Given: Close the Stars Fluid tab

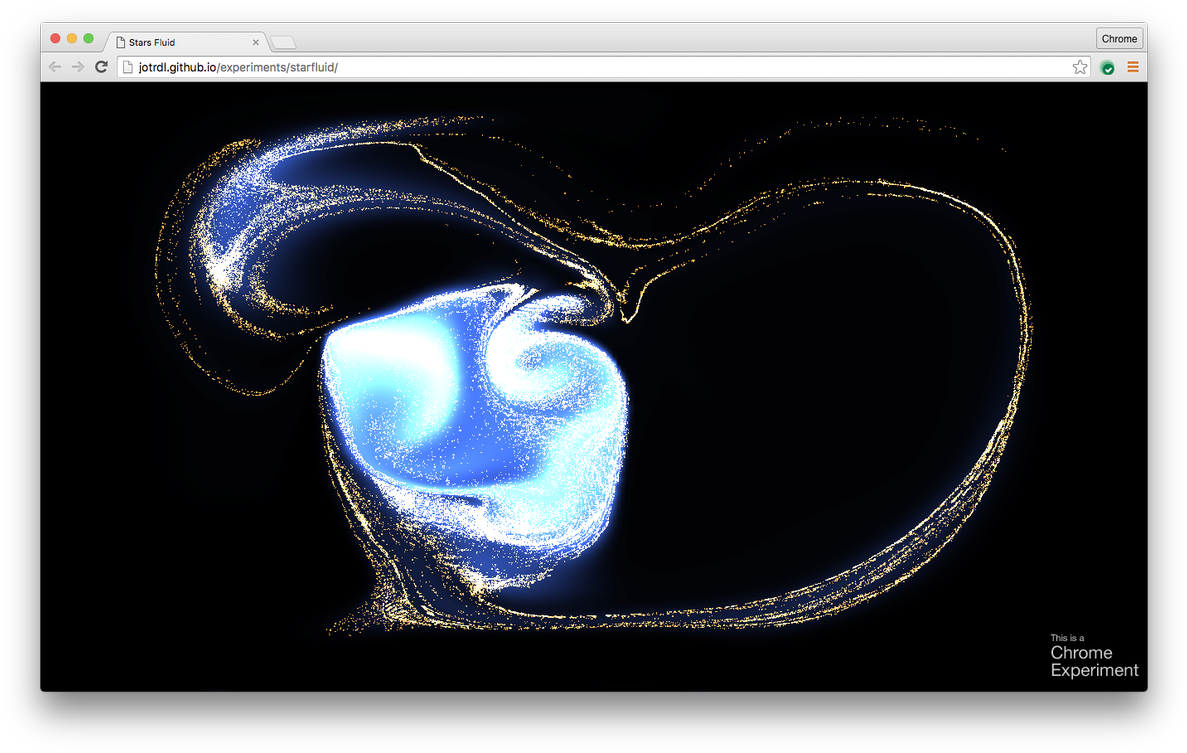Looking at the screenshot, I should pos(256,42).
